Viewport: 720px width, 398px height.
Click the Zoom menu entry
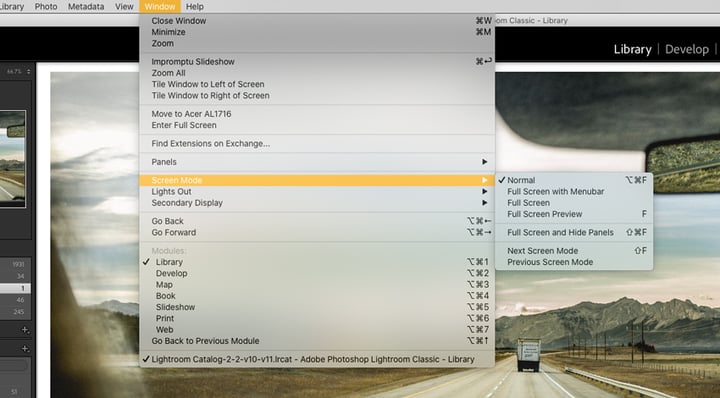[x=317, y=43]
